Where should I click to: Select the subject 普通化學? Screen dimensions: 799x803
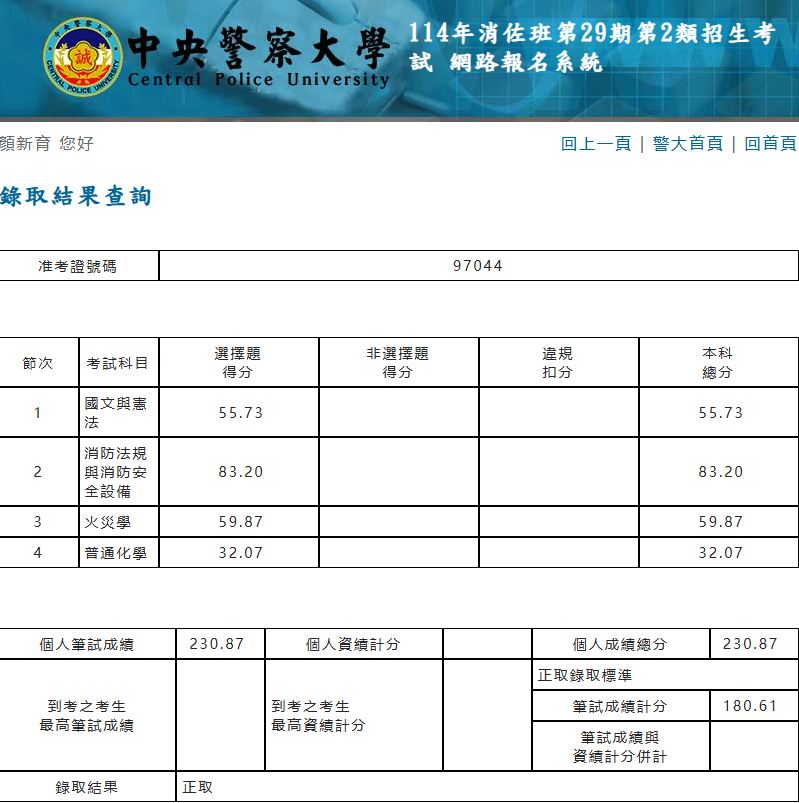point(116,553)
